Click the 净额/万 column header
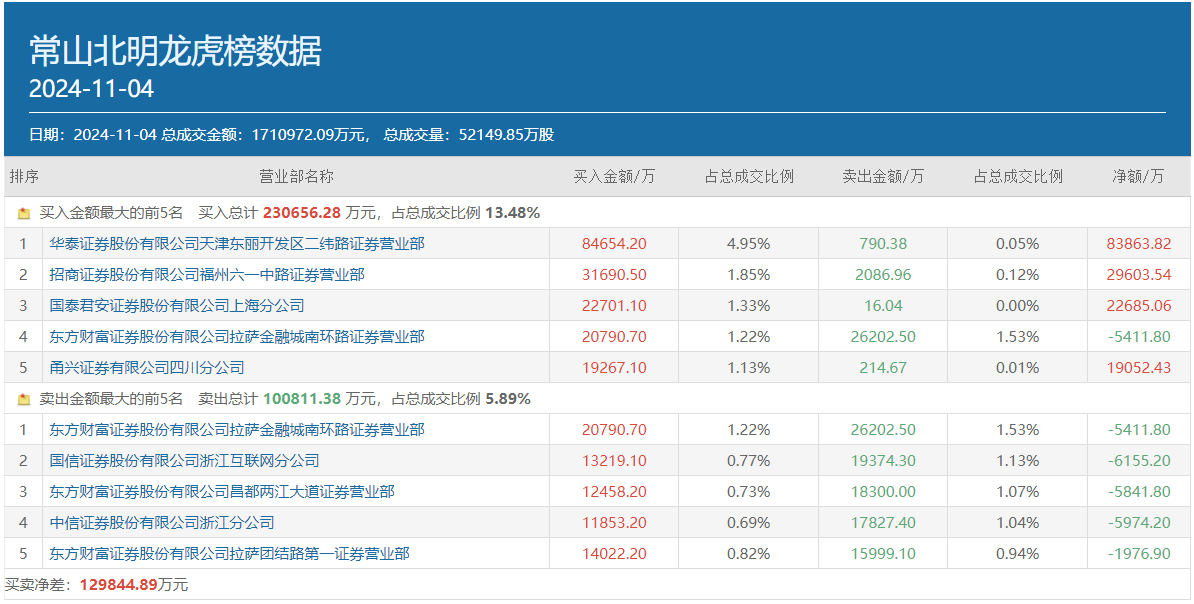The height and width of the screenshot is (604, 1194). [1139, 177]
